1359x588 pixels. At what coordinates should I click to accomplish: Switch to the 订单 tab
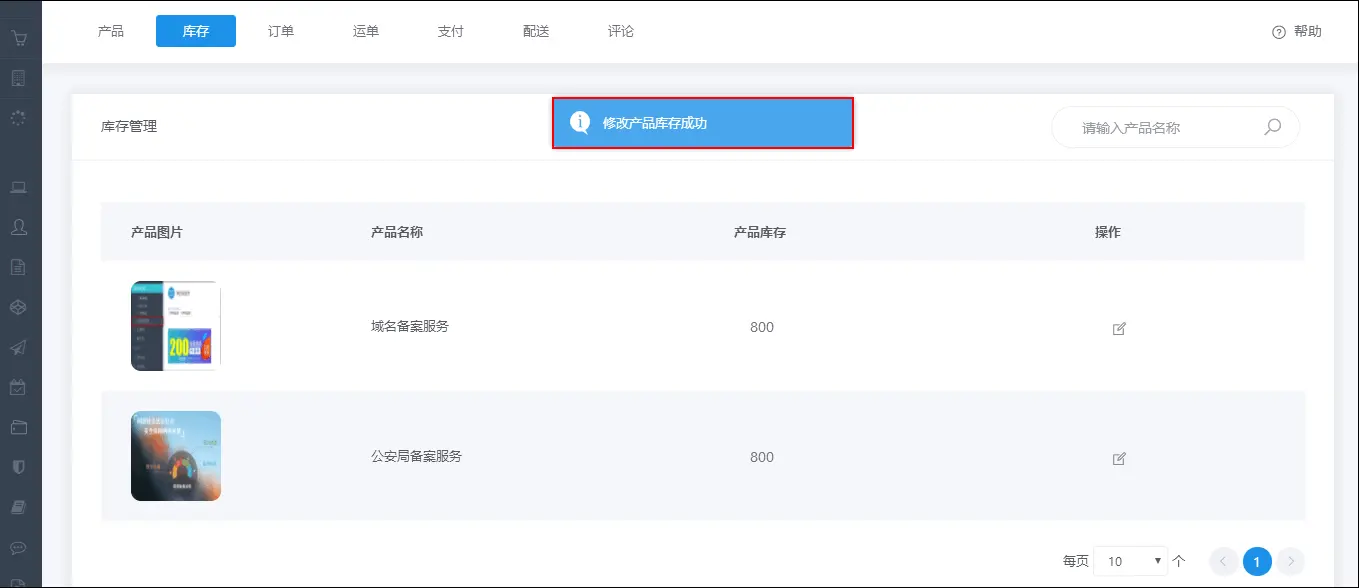(281, 31)
